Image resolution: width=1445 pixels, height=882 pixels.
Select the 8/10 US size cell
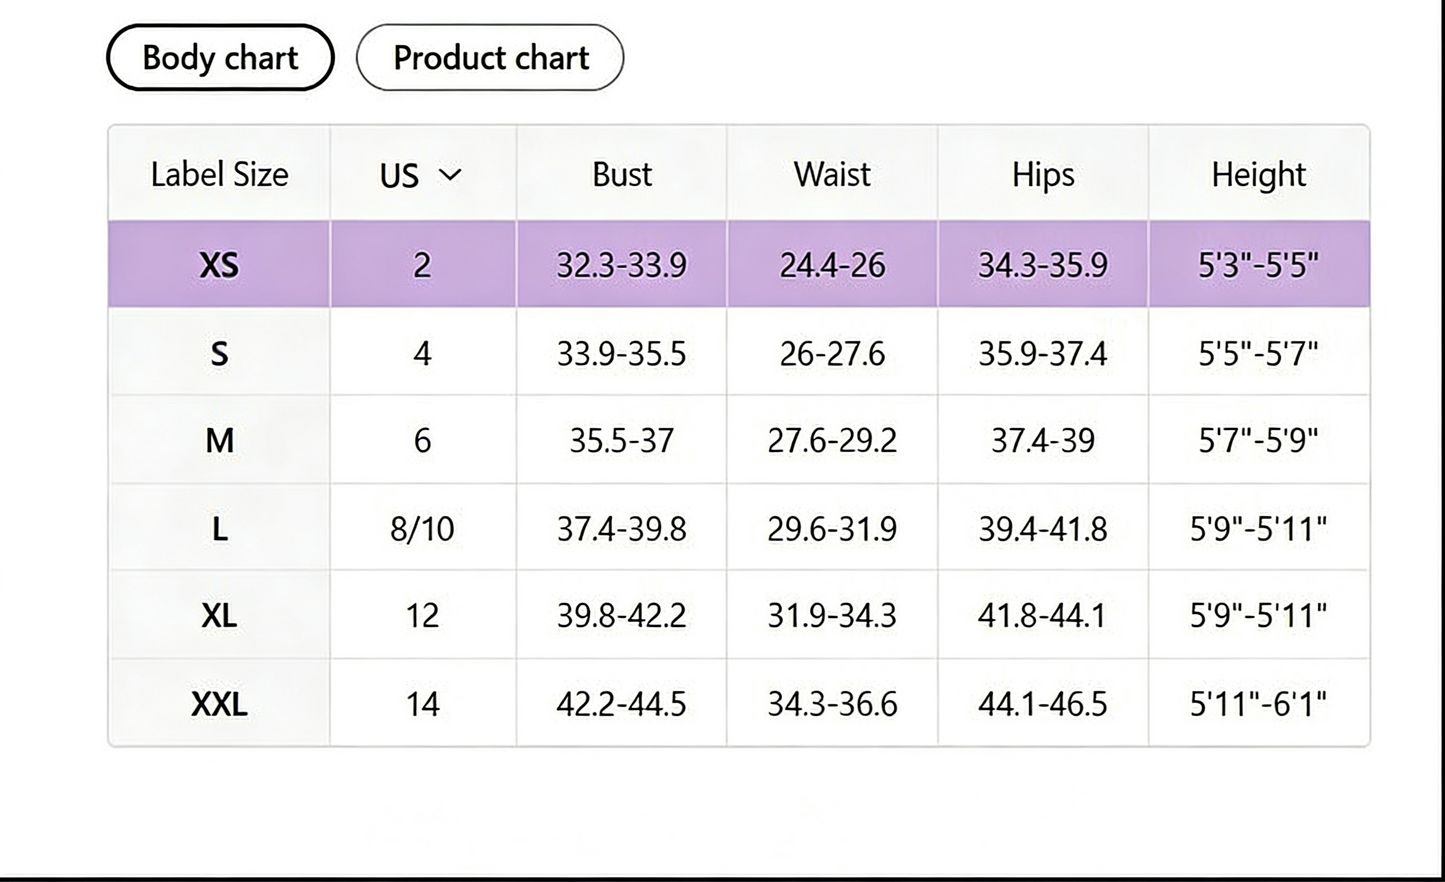pos(422,528)
